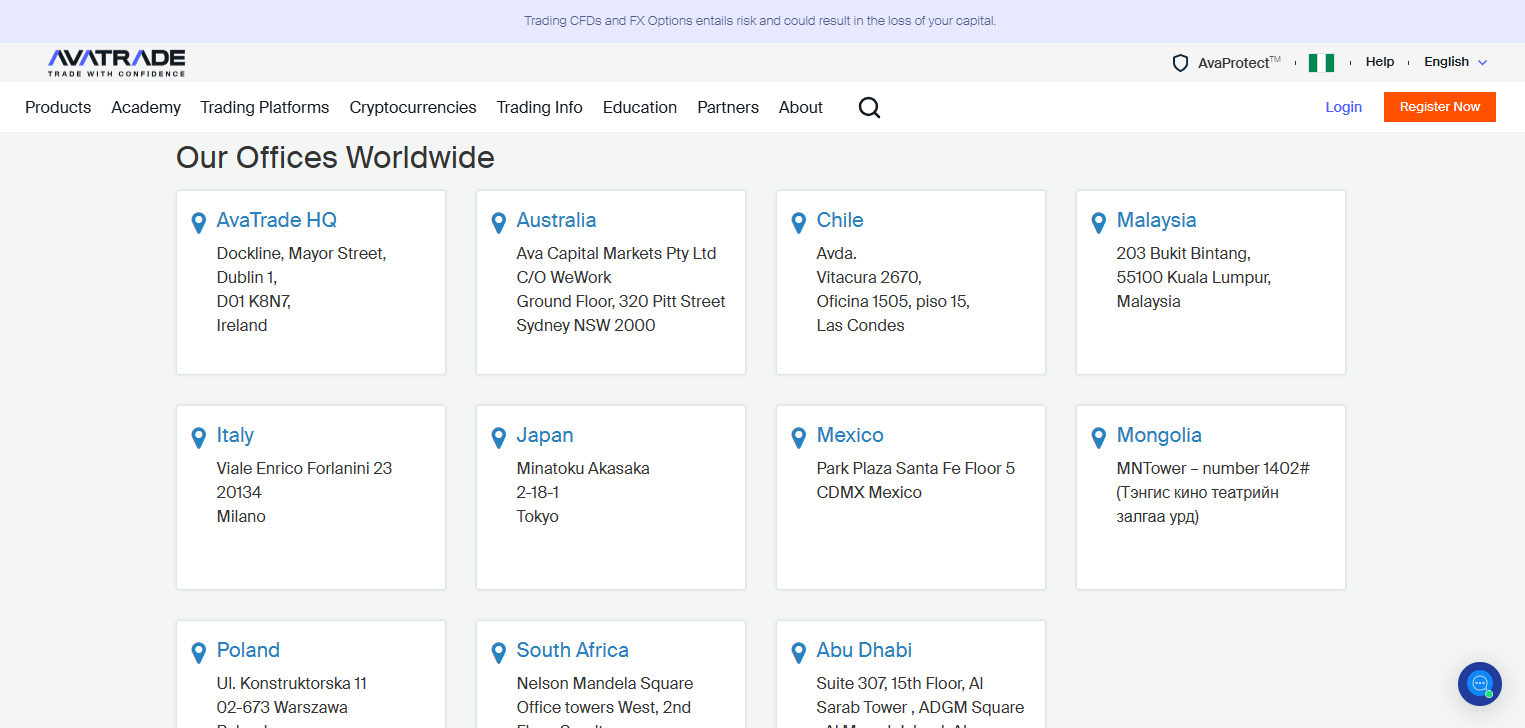The image size is (1525, 728).
Task: Click the Mexico location pin
Action: click(x=798, y=438)
